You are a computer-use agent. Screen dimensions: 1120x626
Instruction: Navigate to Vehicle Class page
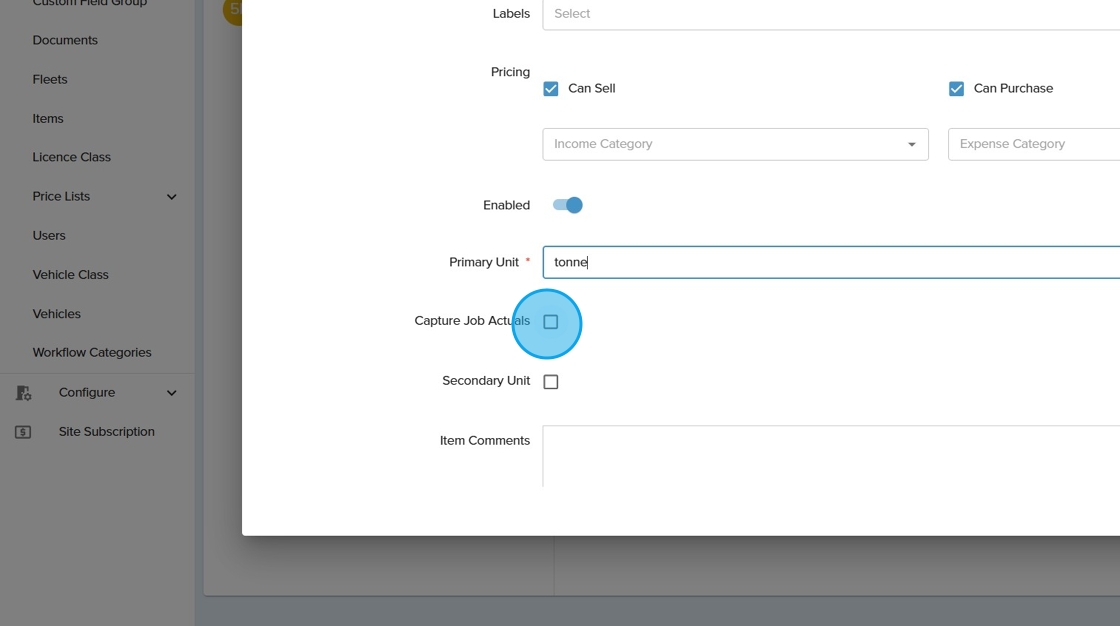(x=70, y=274)
